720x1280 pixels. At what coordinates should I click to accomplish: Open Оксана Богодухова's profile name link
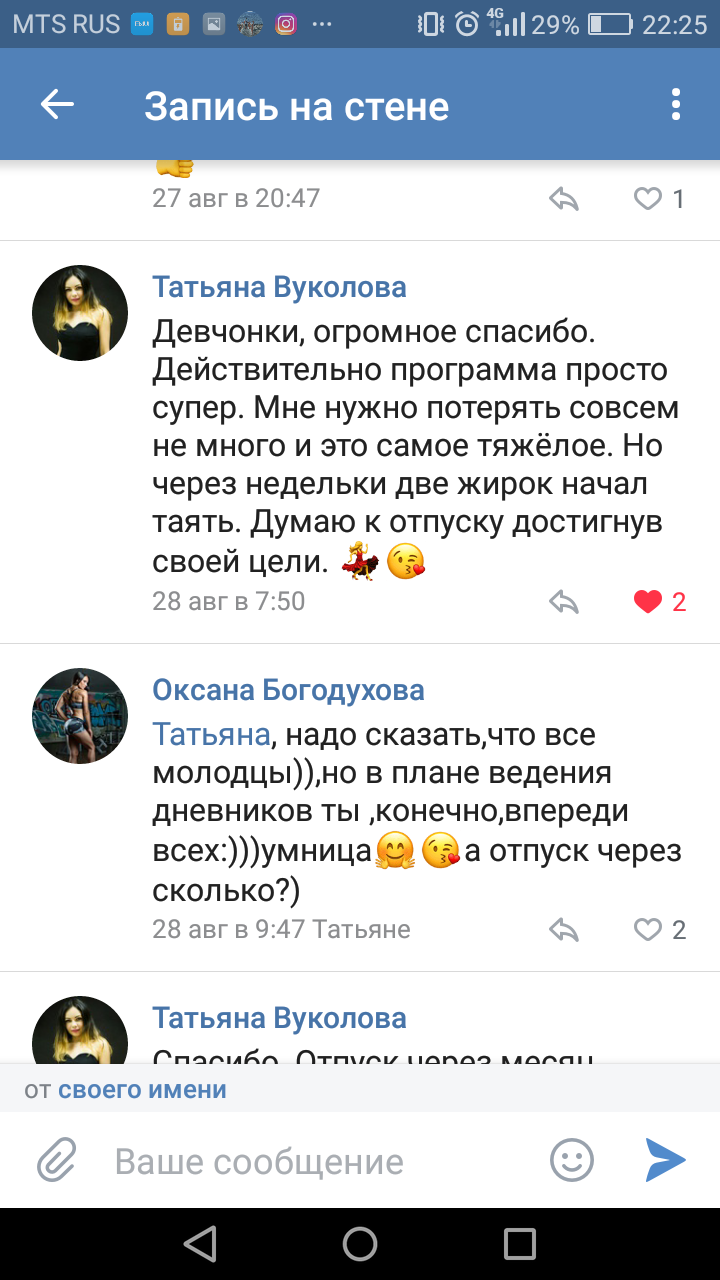(288, 690)
